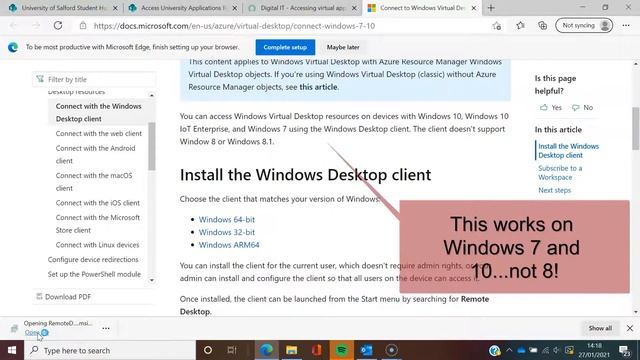The image size is (640, 360).
Task: Open Outlook from taskbar
Action: click(x=367, y=350)
